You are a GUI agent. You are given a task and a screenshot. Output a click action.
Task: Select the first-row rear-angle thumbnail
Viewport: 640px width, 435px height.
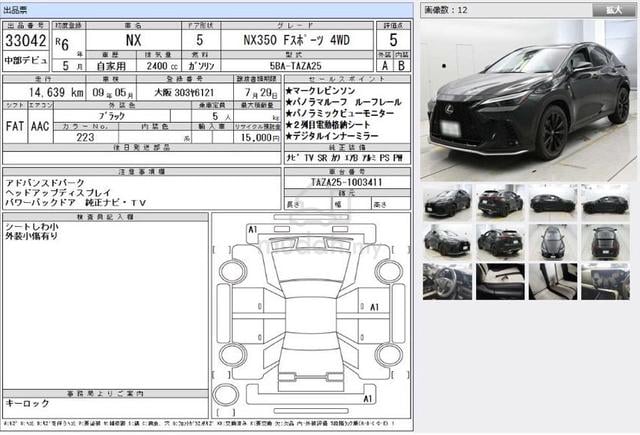point(500,202)
